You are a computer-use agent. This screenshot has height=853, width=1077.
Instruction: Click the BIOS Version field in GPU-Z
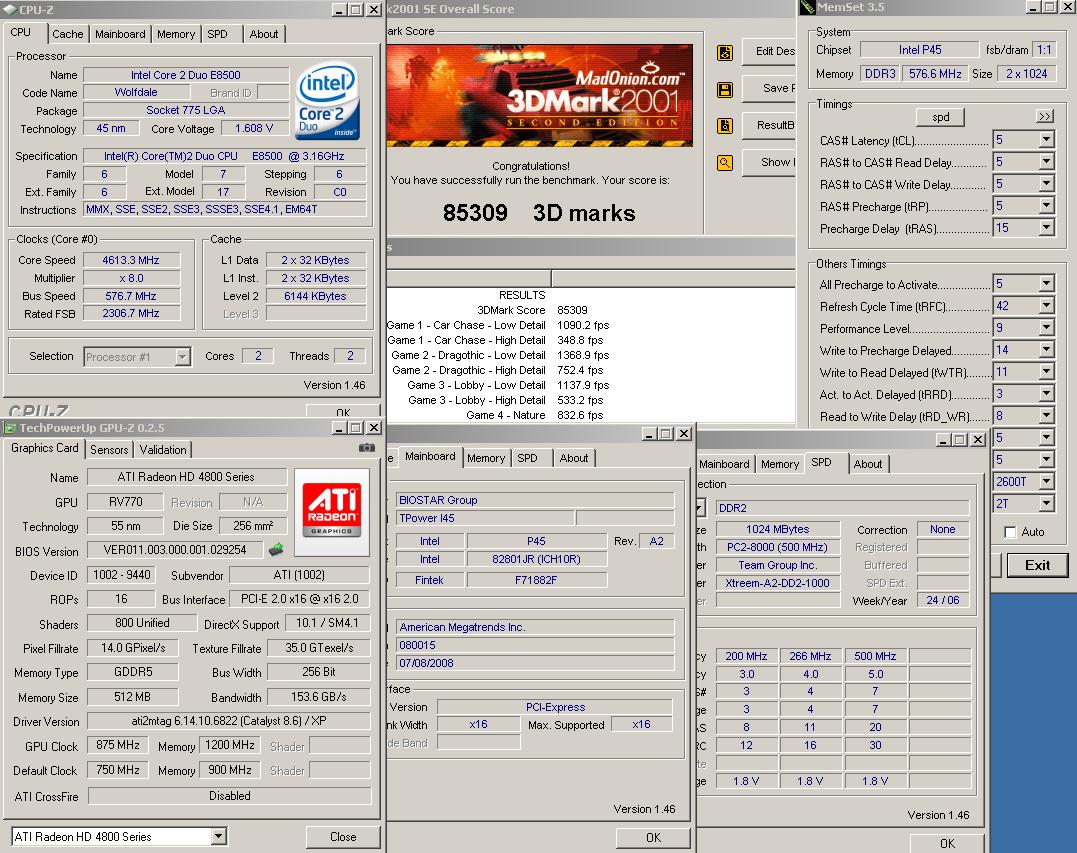point(174,550)
